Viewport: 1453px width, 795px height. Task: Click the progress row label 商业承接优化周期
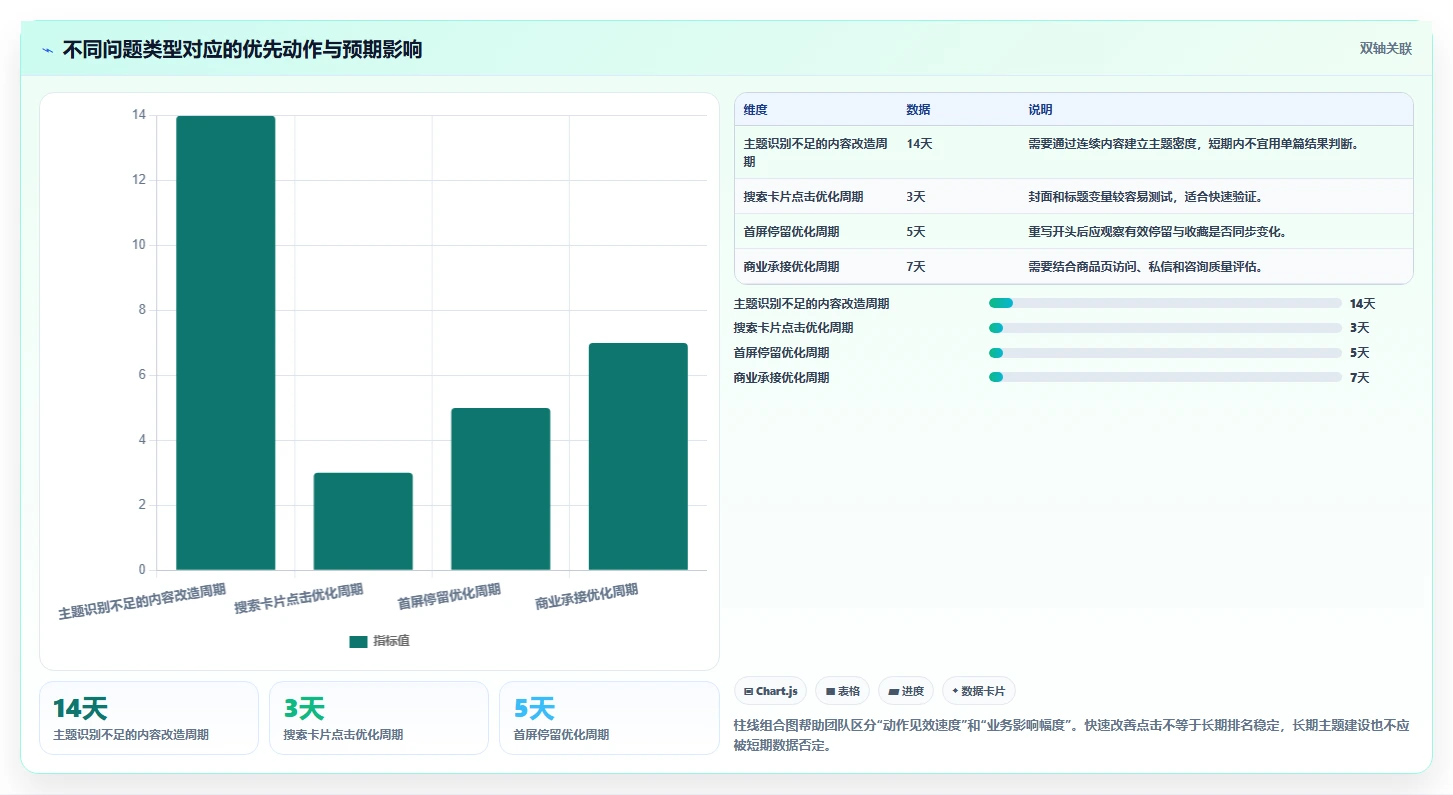tap(781, 377)
